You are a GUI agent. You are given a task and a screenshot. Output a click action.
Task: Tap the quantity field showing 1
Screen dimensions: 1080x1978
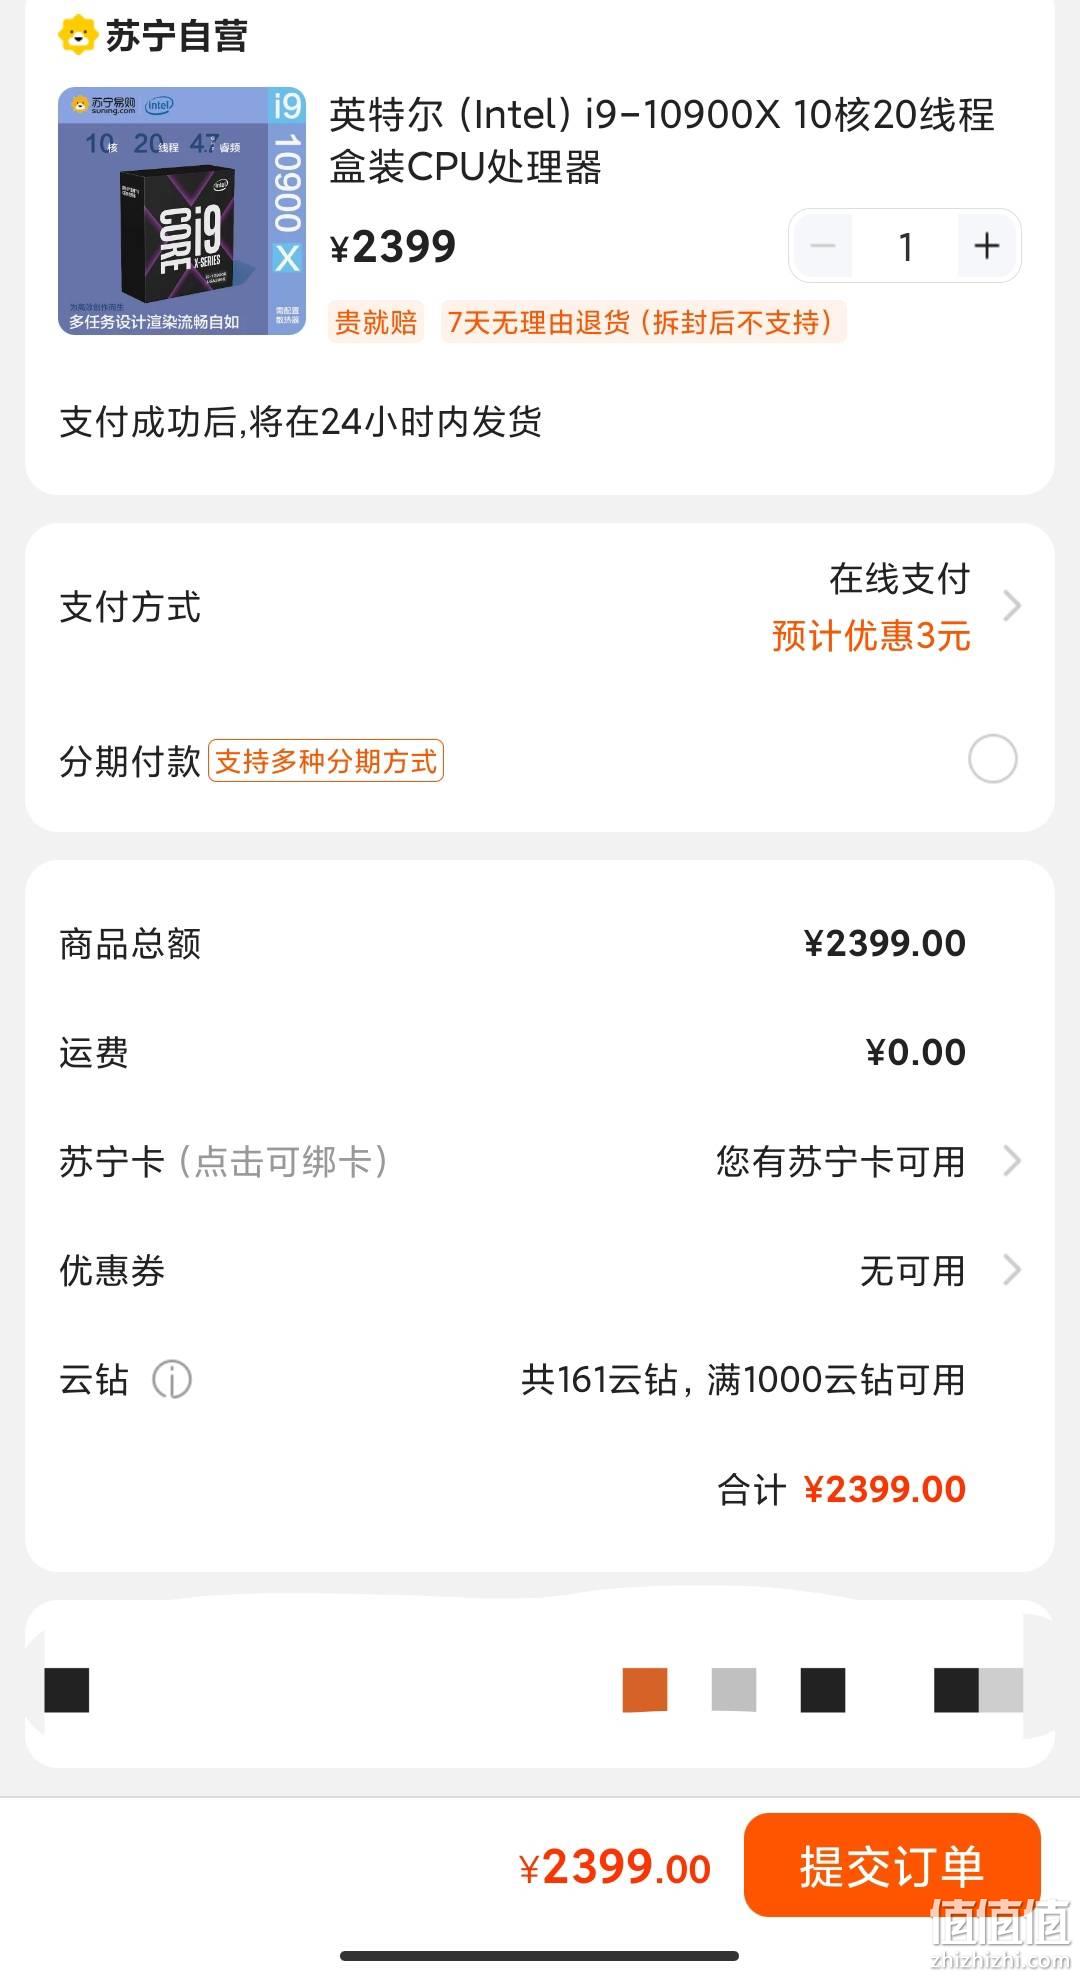click(x=905, y=246)
